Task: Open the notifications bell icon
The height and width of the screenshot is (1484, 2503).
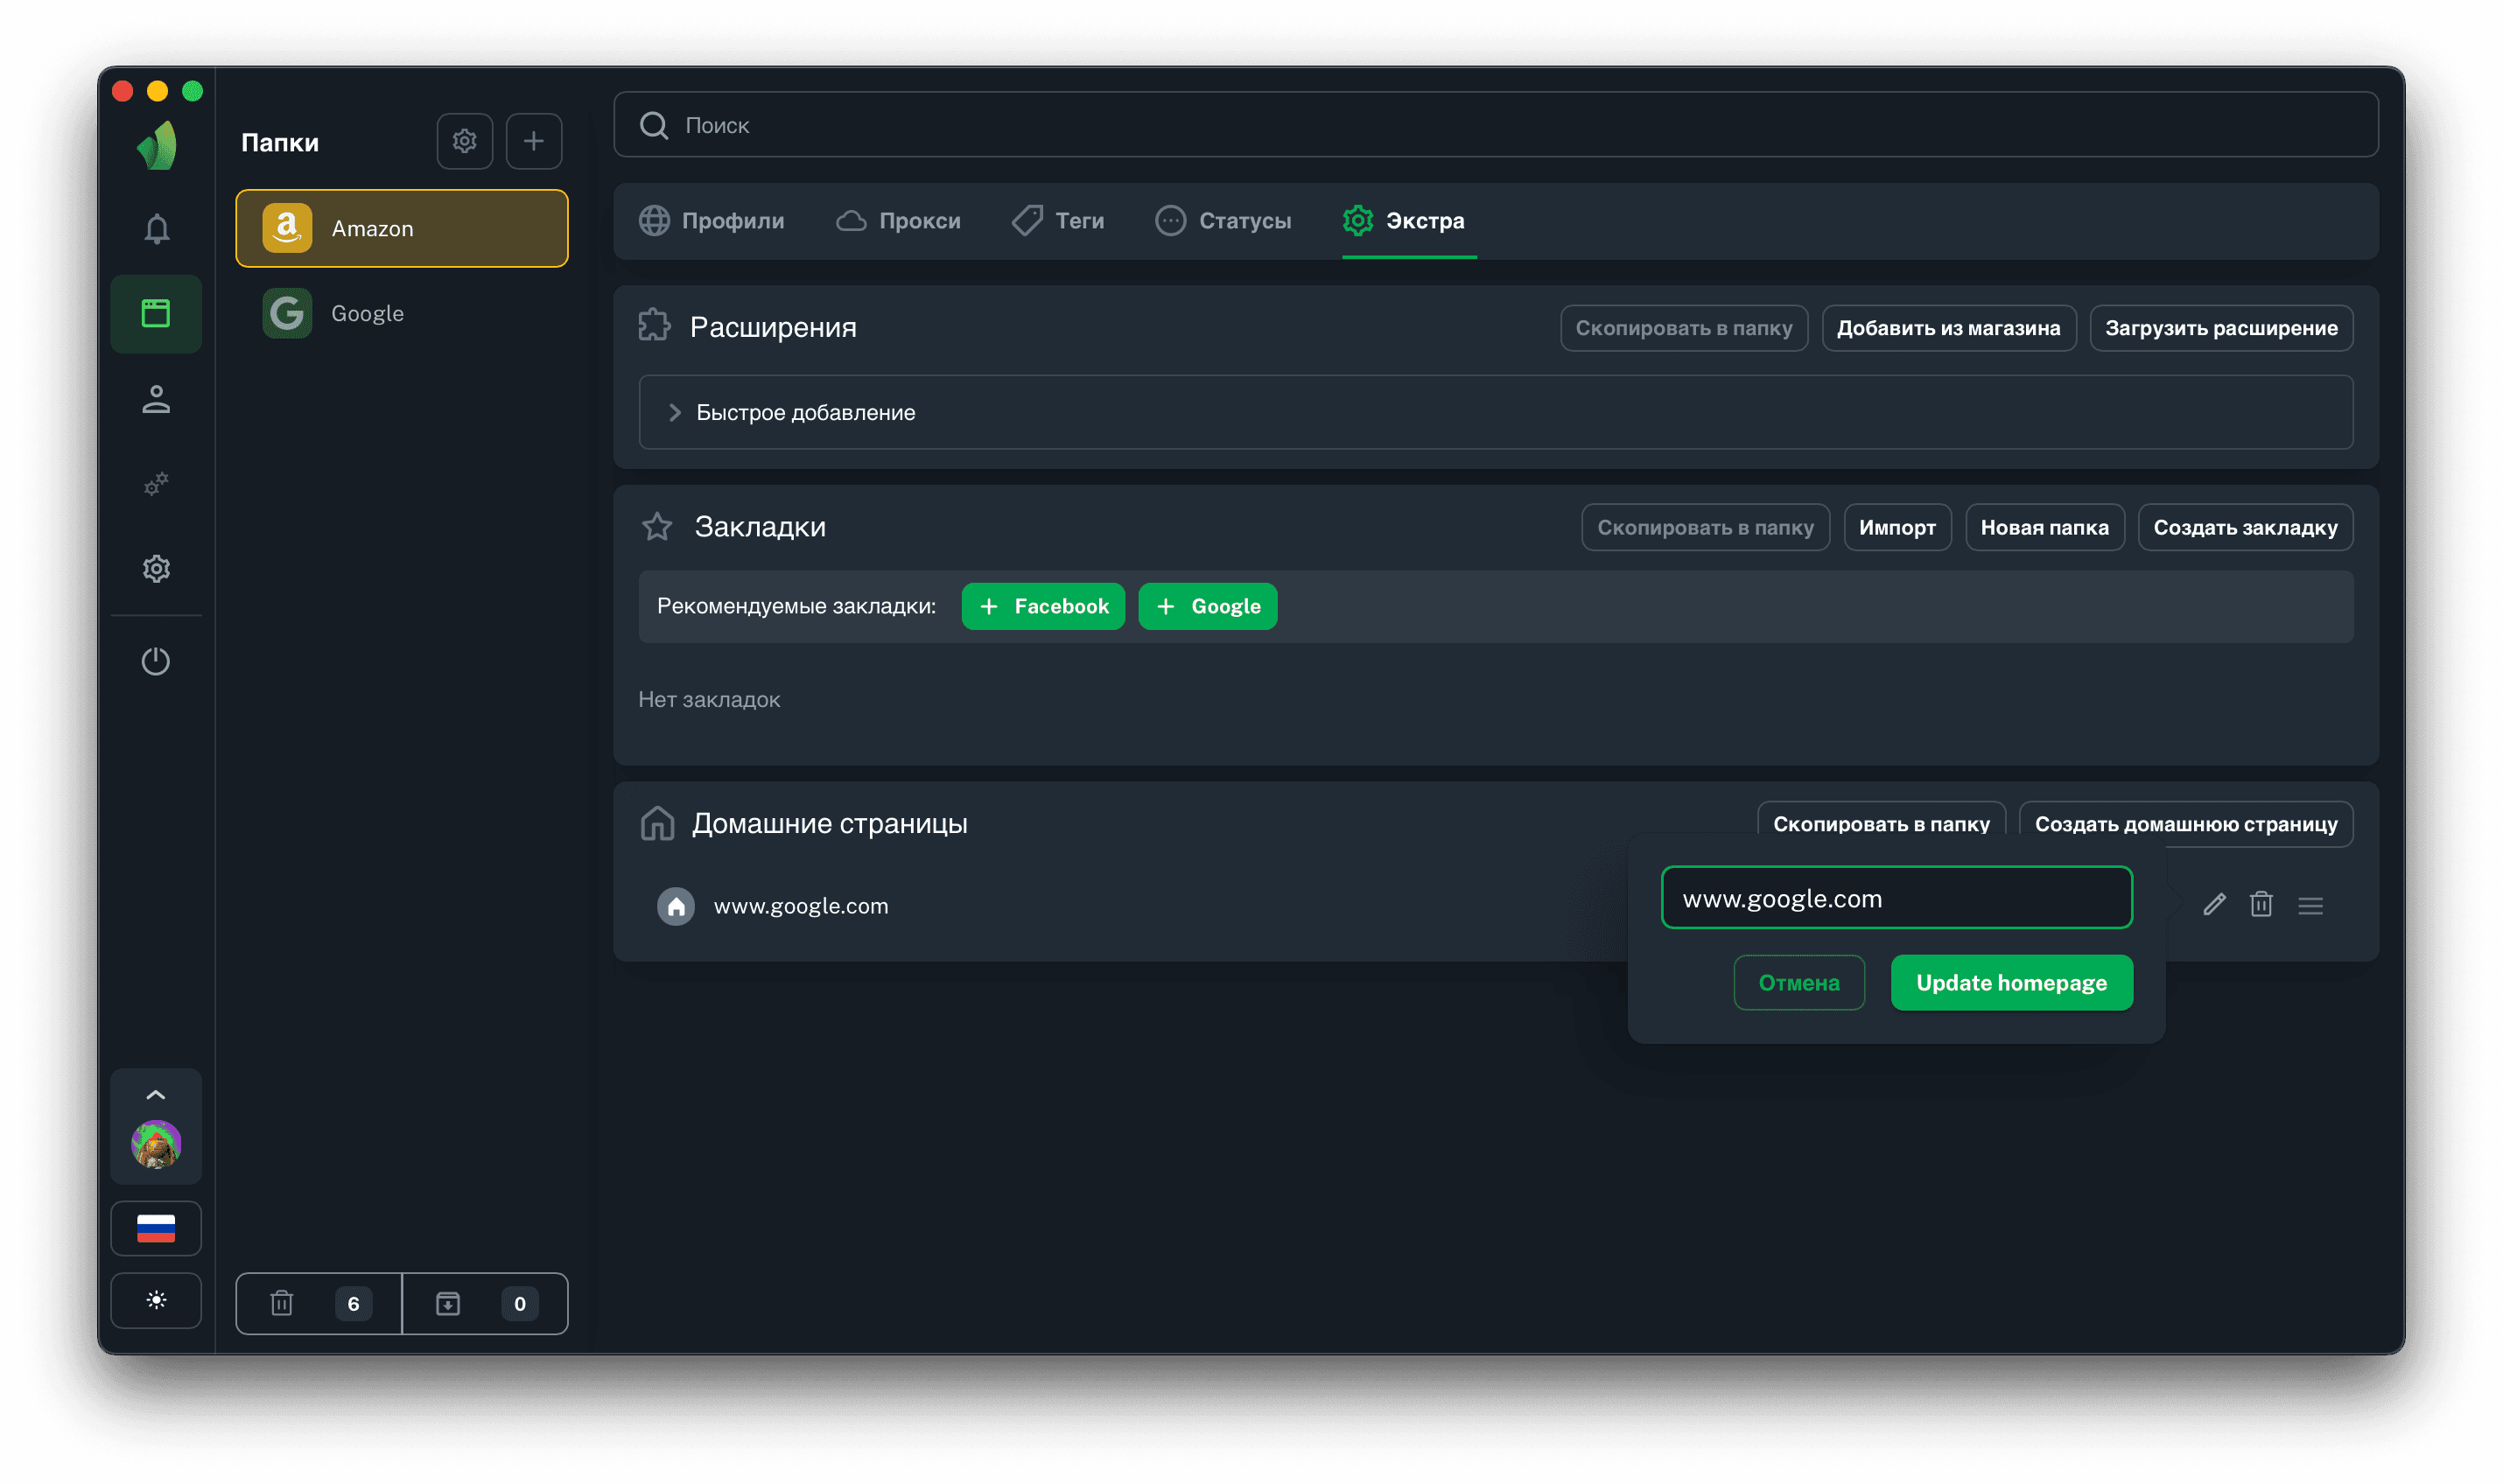Action: tap(156, 229)
